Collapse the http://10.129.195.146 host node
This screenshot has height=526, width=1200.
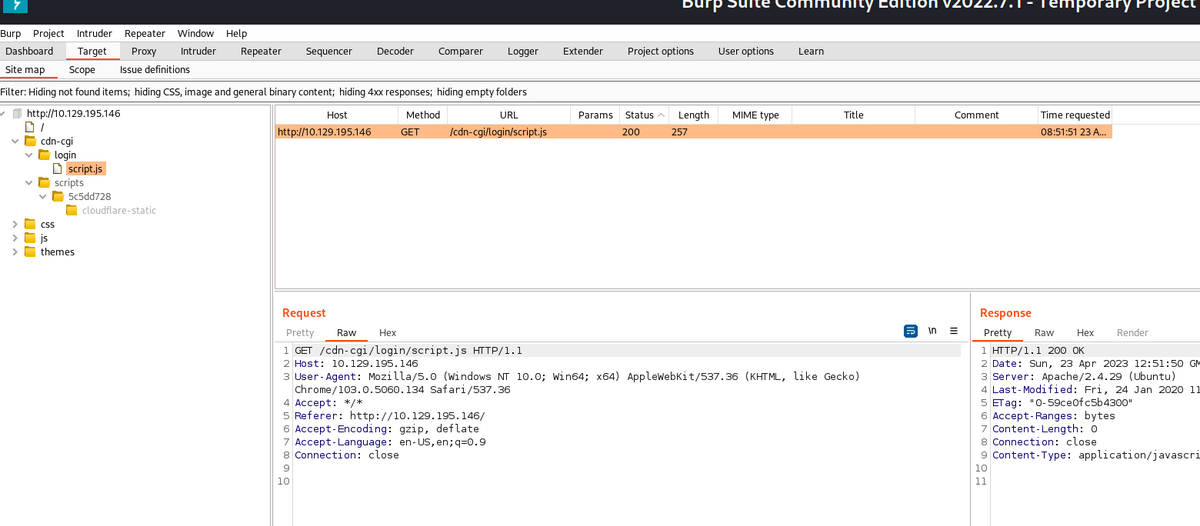4,113
